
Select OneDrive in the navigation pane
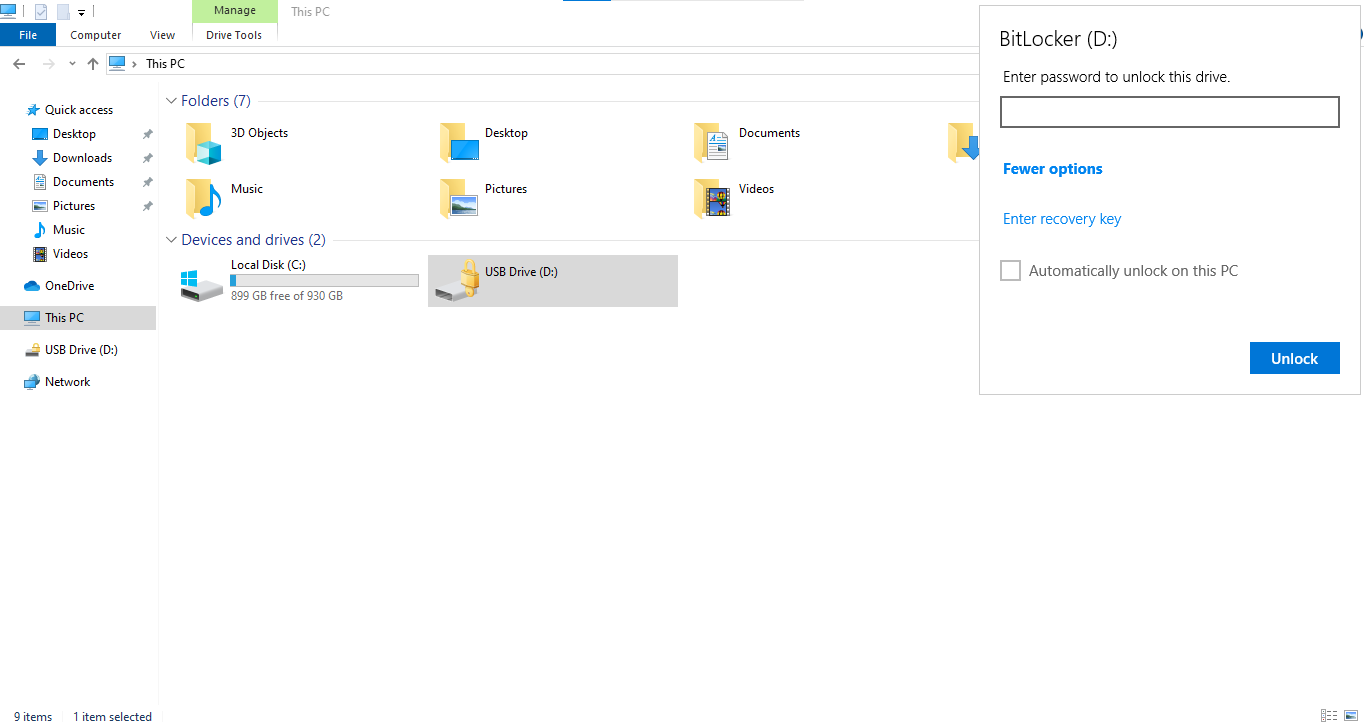(x=69, y=286)
